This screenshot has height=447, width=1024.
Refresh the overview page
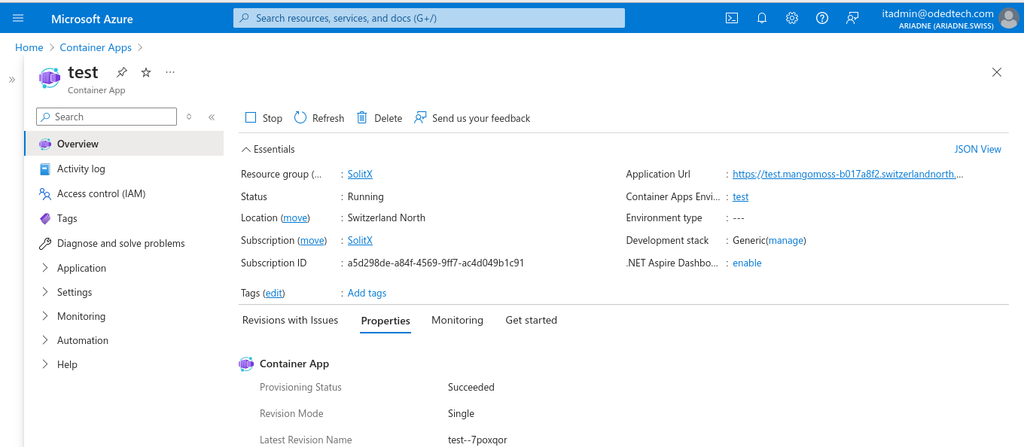[x=319, y=118]
